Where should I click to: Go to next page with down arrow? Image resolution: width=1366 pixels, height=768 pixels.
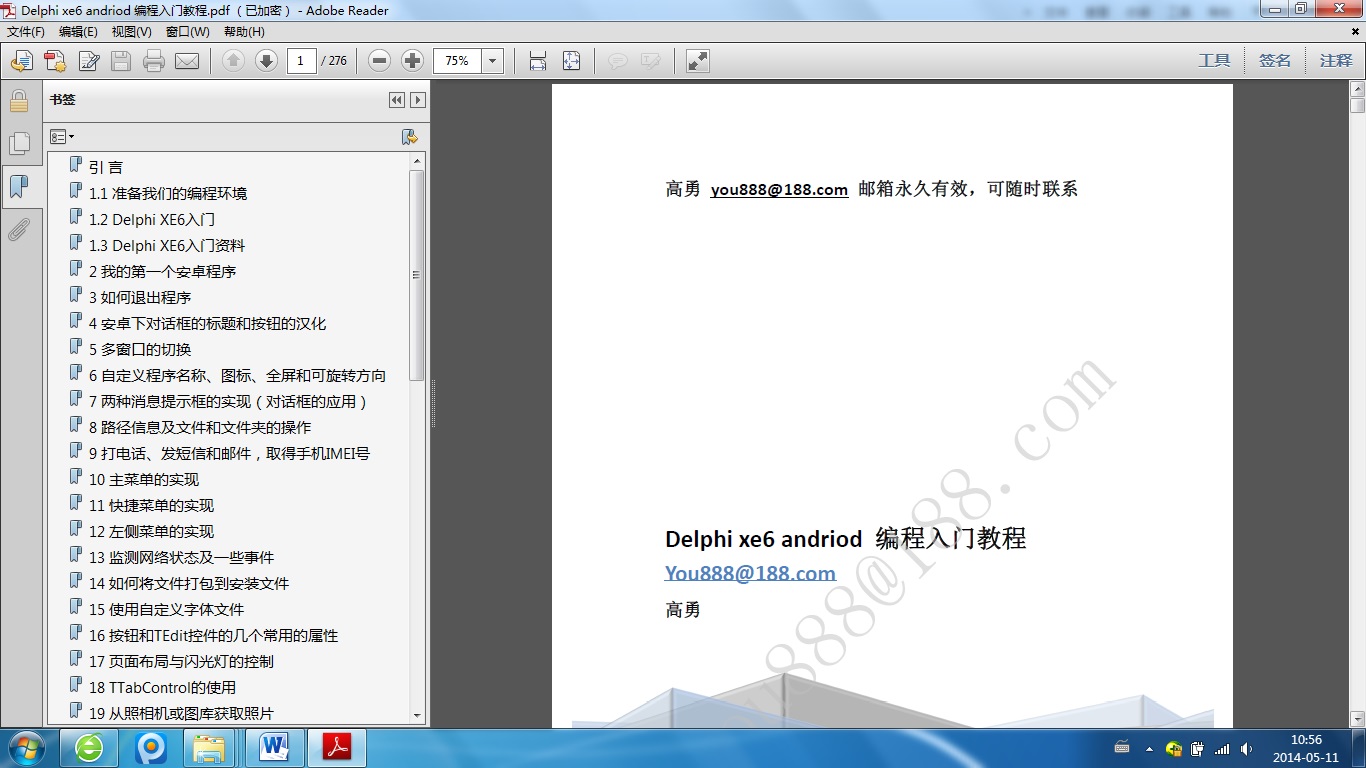(x=266, y=61)
